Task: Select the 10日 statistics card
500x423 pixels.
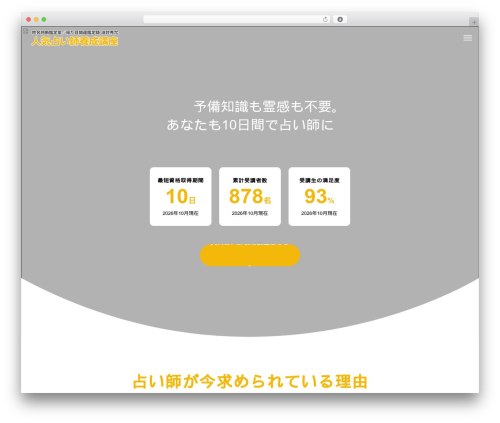Action: [x=181, y=197]
